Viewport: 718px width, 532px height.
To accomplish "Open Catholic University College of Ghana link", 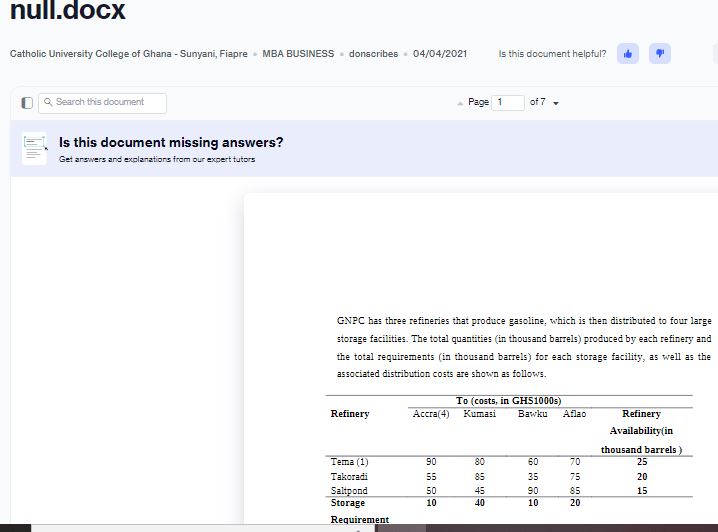I will tap(129, 54).
